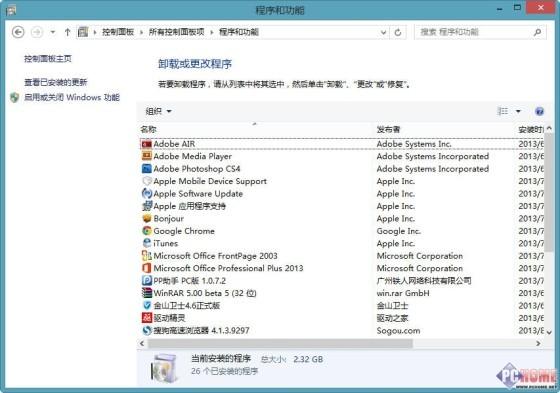Click the vertical scrollbar down arrow
The width and height of the screenshot is (560, 393).
[x=549, y=332]
